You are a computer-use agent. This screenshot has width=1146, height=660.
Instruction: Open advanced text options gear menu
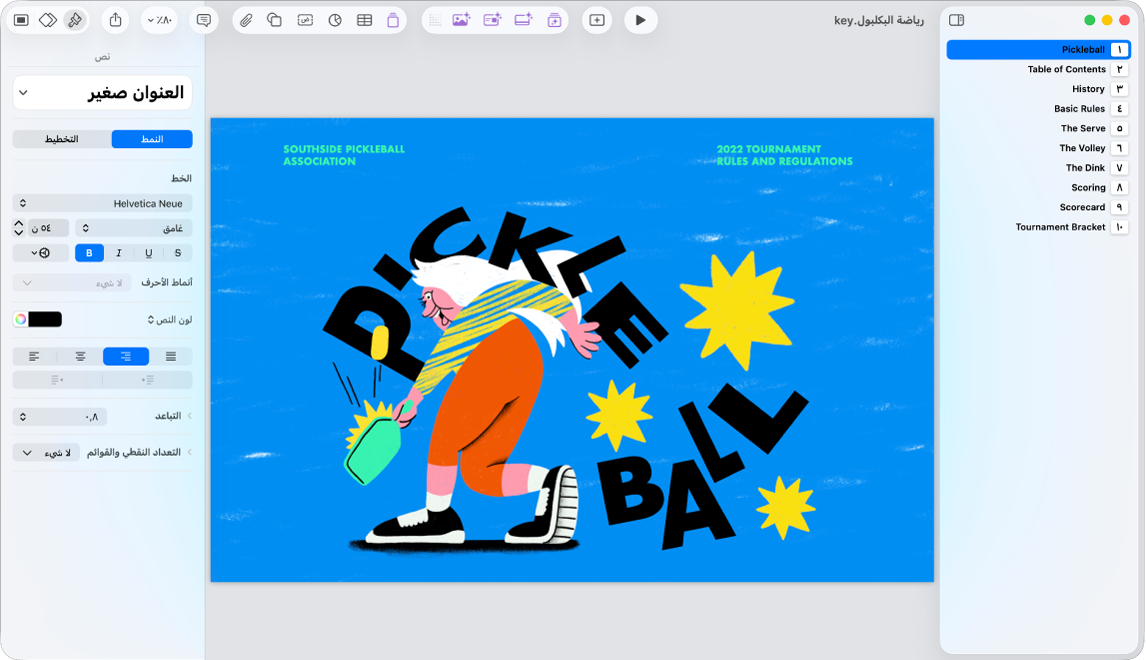tap(41, 253)
